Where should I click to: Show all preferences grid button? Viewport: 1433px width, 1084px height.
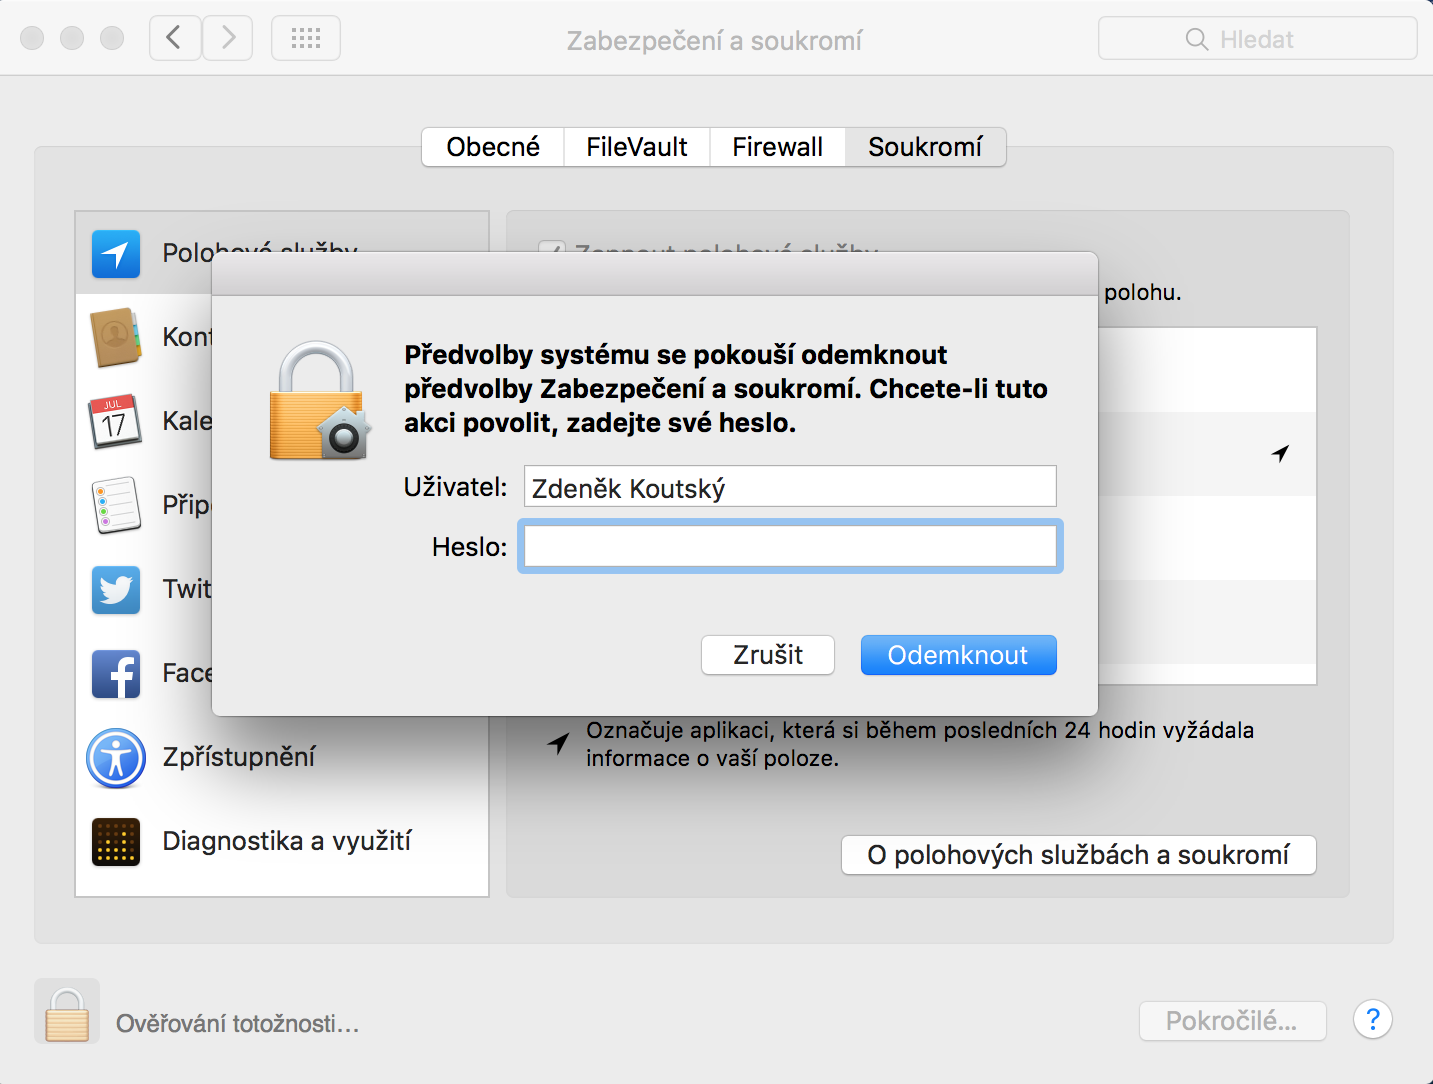click(306, 39)
